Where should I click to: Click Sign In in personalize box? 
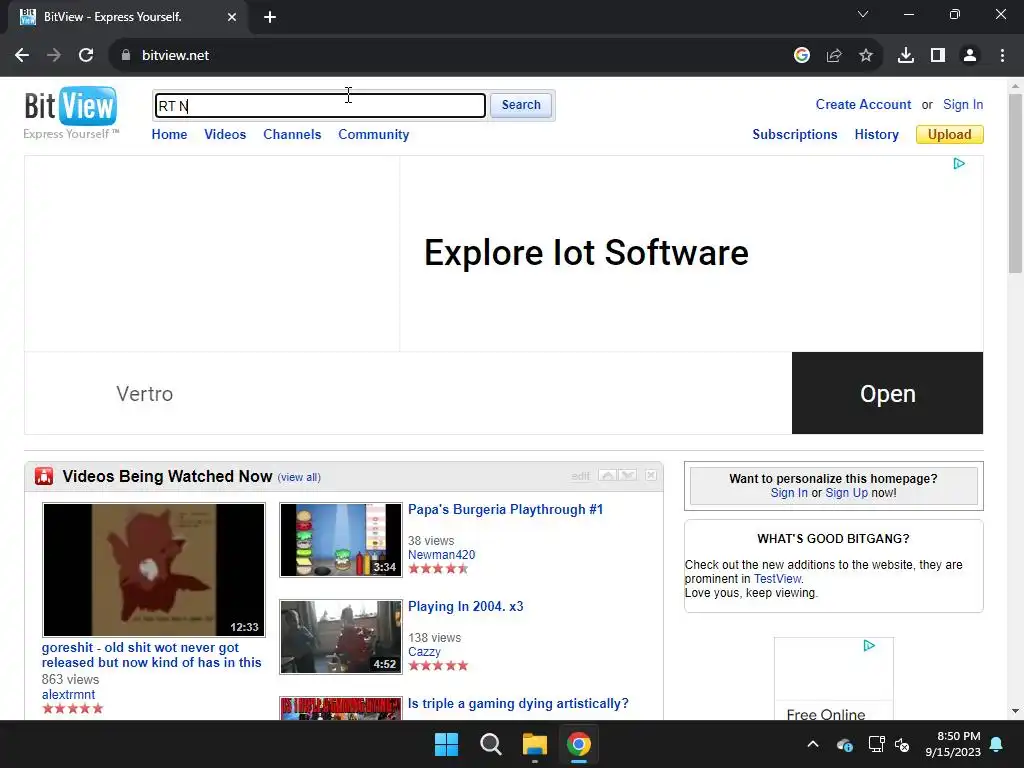pos(789,493)
